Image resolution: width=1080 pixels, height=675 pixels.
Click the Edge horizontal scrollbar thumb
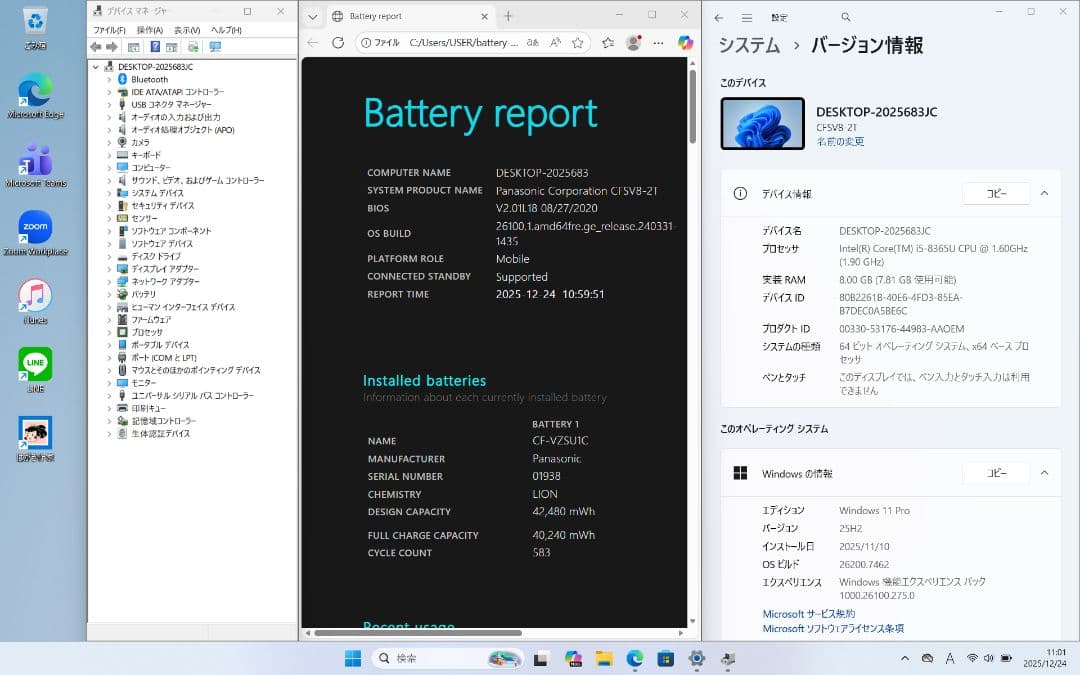coord(418,632)
